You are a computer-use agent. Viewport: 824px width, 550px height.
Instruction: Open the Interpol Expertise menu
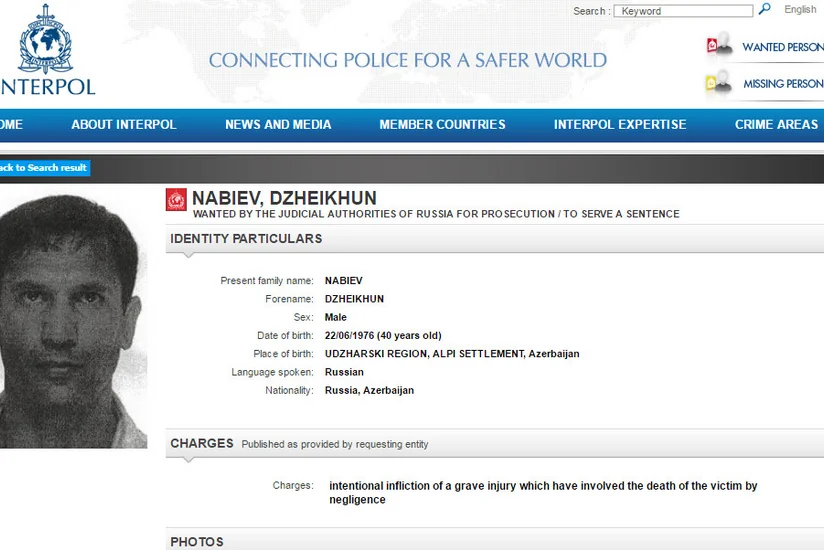coord(620,125)
